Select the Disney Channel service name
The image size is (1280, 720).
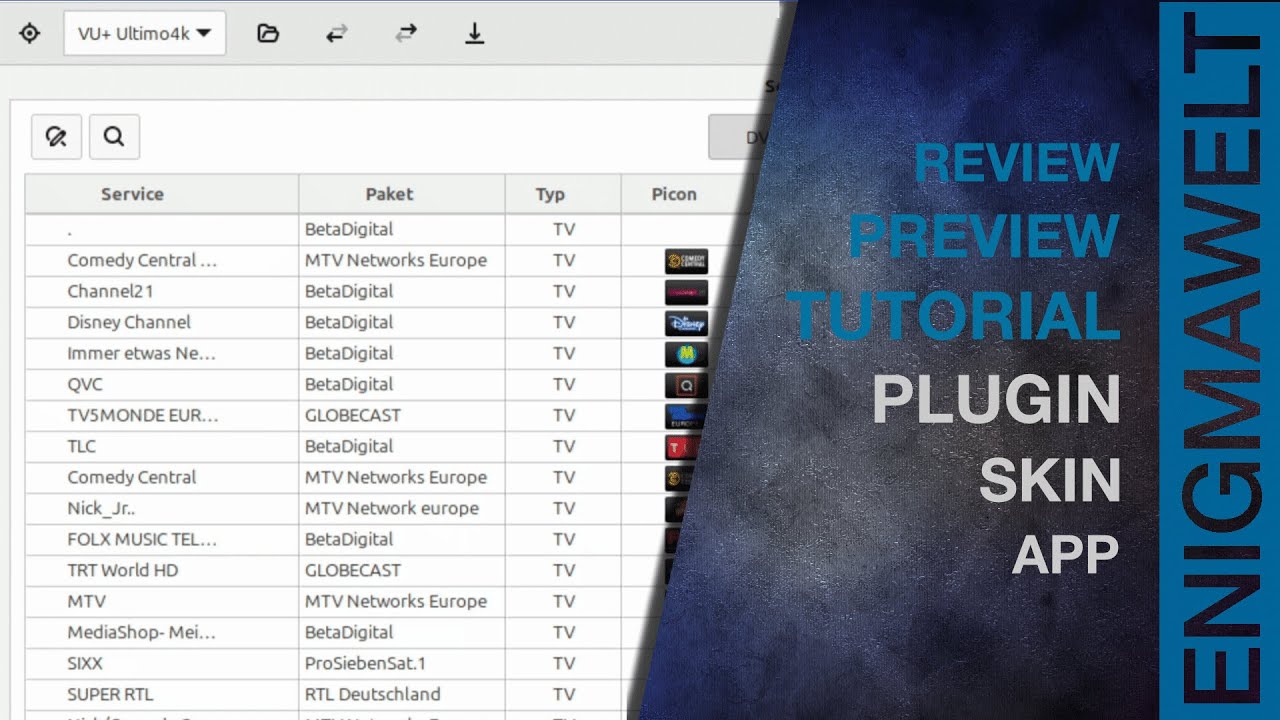129,322
